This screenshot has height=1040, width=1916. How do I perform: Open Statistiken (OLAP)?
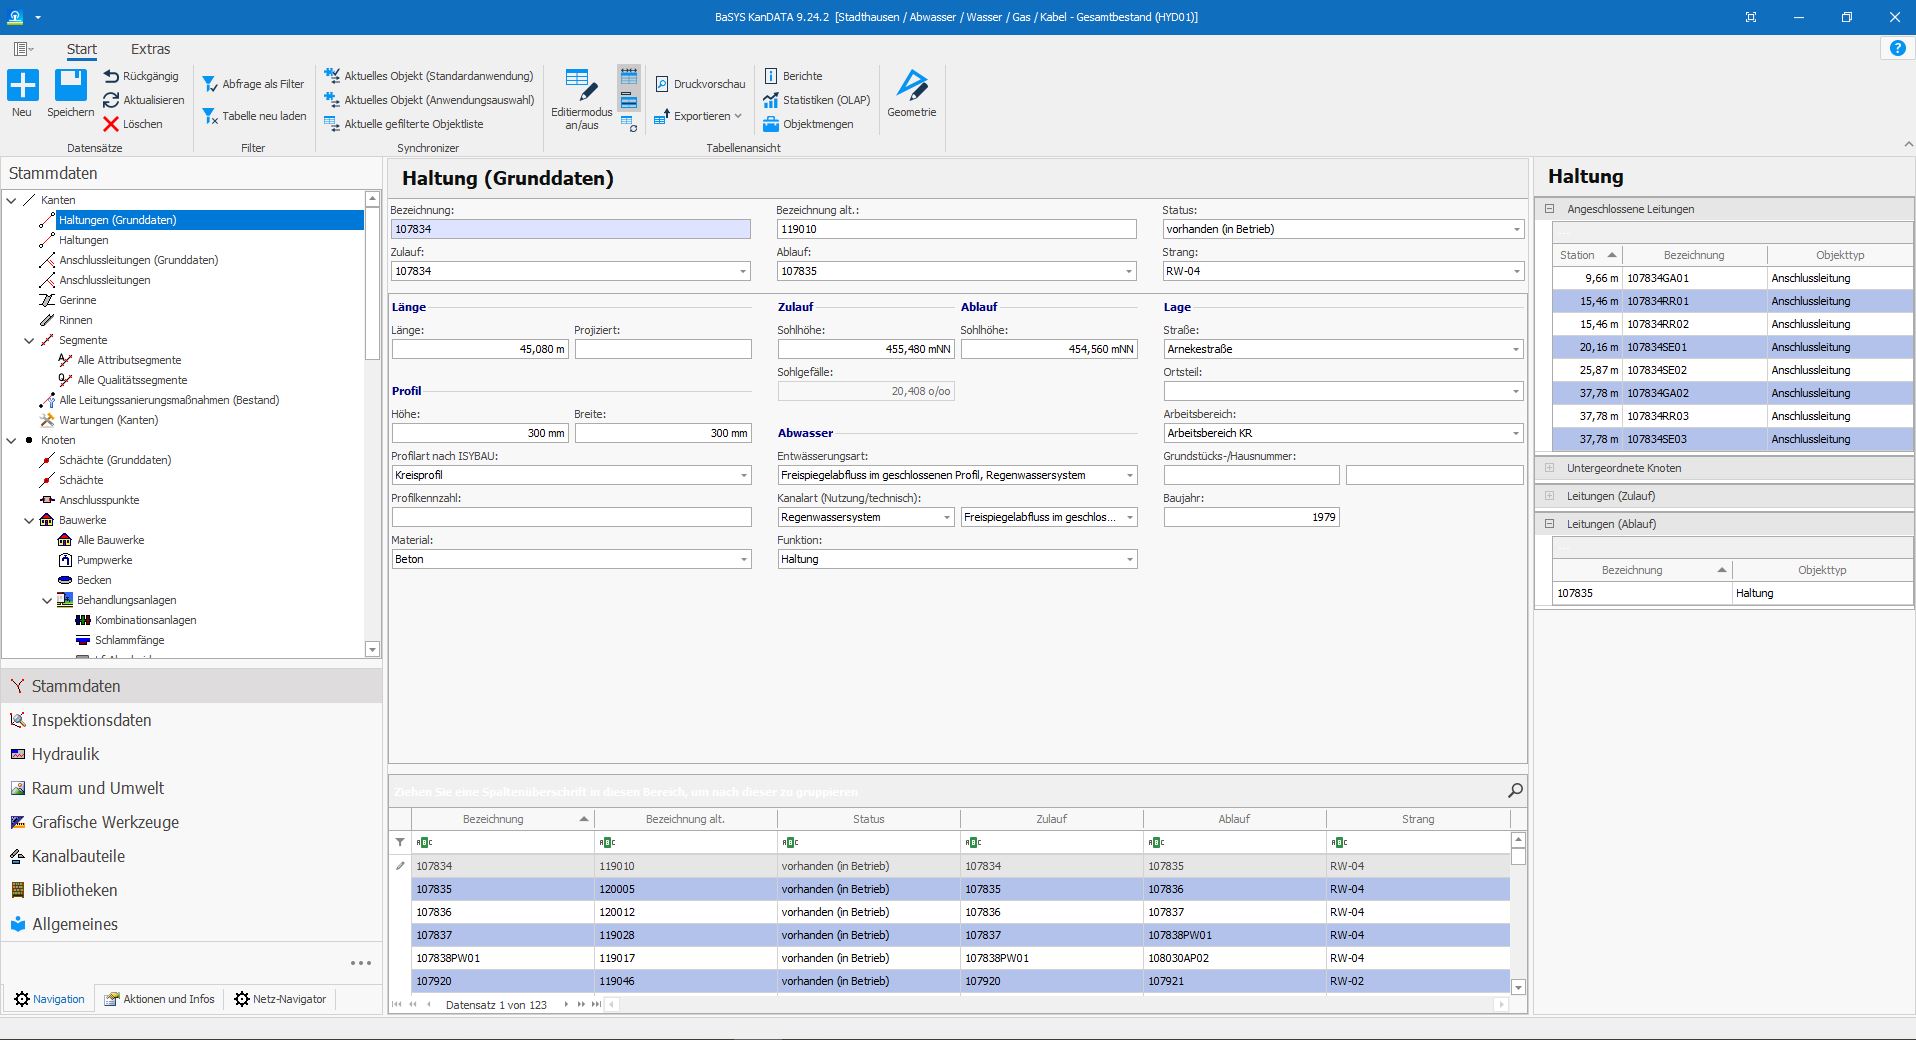(817, 100)
